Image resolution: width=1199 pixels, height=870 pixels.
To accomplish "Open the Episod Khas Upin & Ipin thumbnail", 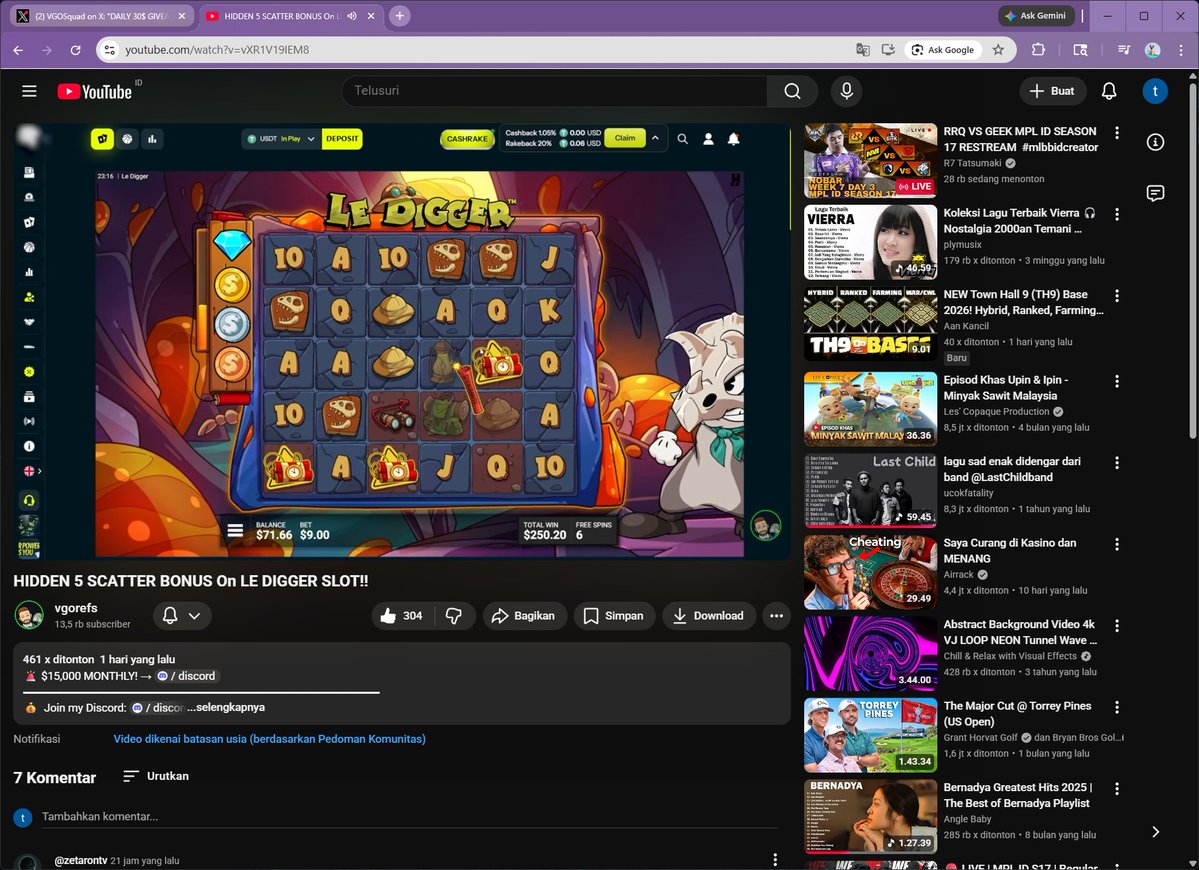I will click(x=870, y=409).
